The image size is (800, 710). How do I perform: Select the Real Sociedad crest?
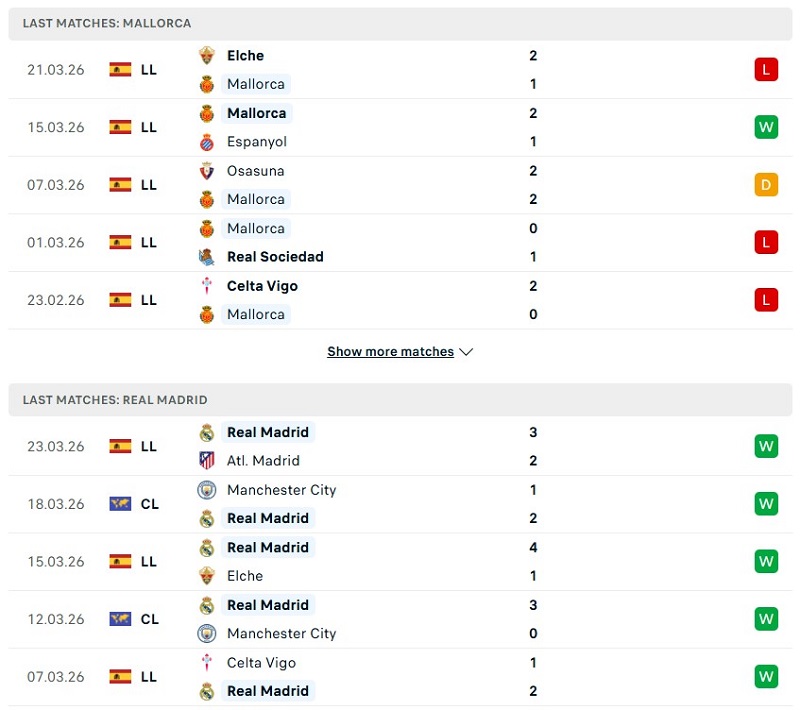[207, 257]
